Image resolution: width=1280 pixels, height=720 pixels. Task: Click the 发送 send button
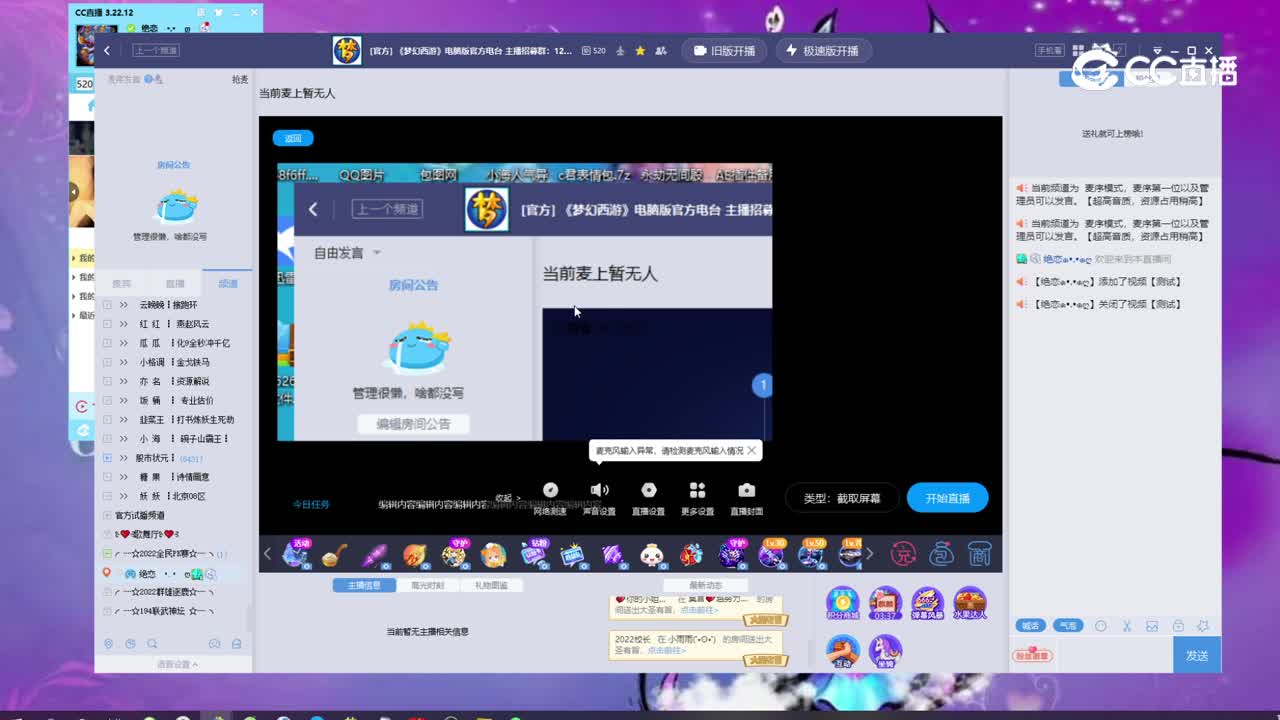tap(1197, 655)
